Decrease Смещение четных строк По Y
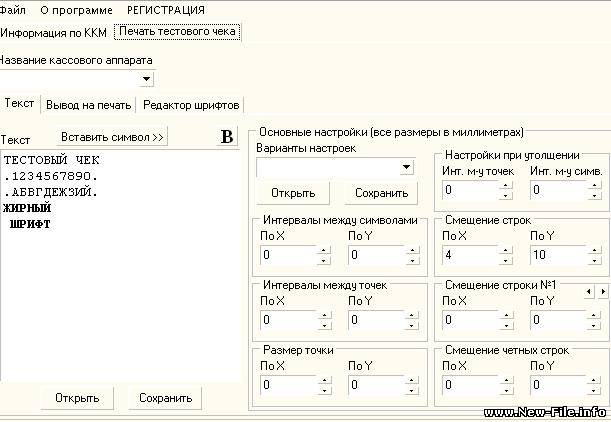 pyautogui.click(x=593, y=390)
